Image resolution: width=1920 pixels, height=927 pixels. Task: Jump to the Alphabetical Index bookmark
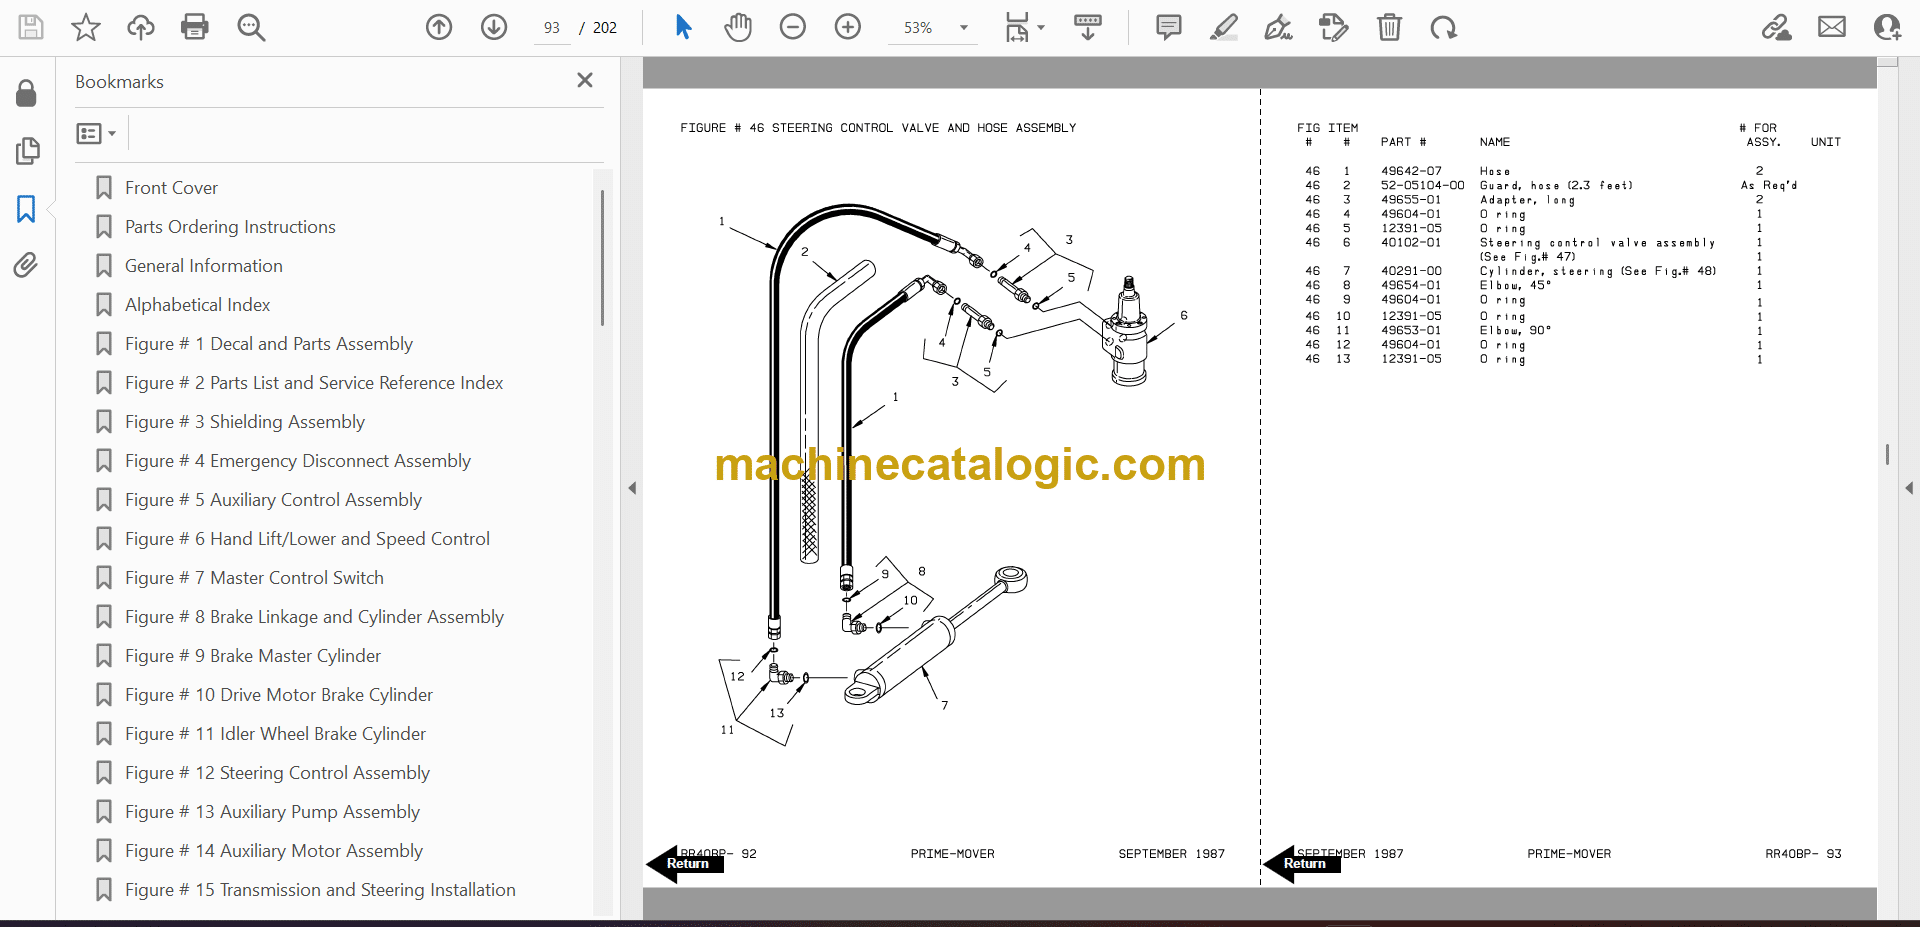198,305
